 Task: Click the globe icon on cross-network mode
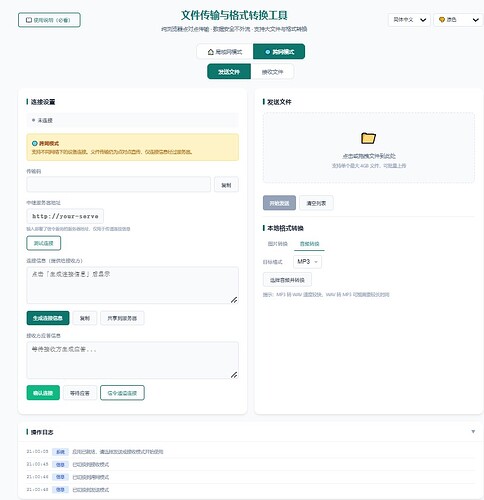point(267,52)
